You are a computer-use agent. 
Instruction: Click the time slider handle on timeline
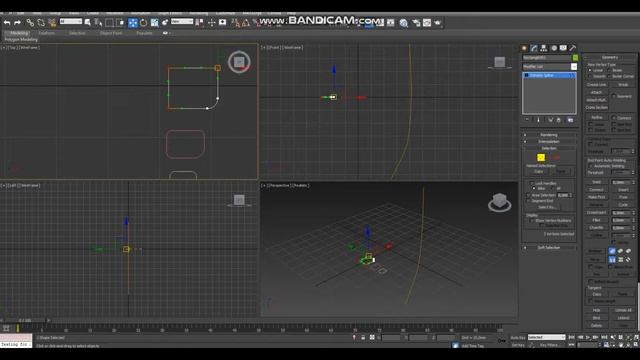[18, 328]
